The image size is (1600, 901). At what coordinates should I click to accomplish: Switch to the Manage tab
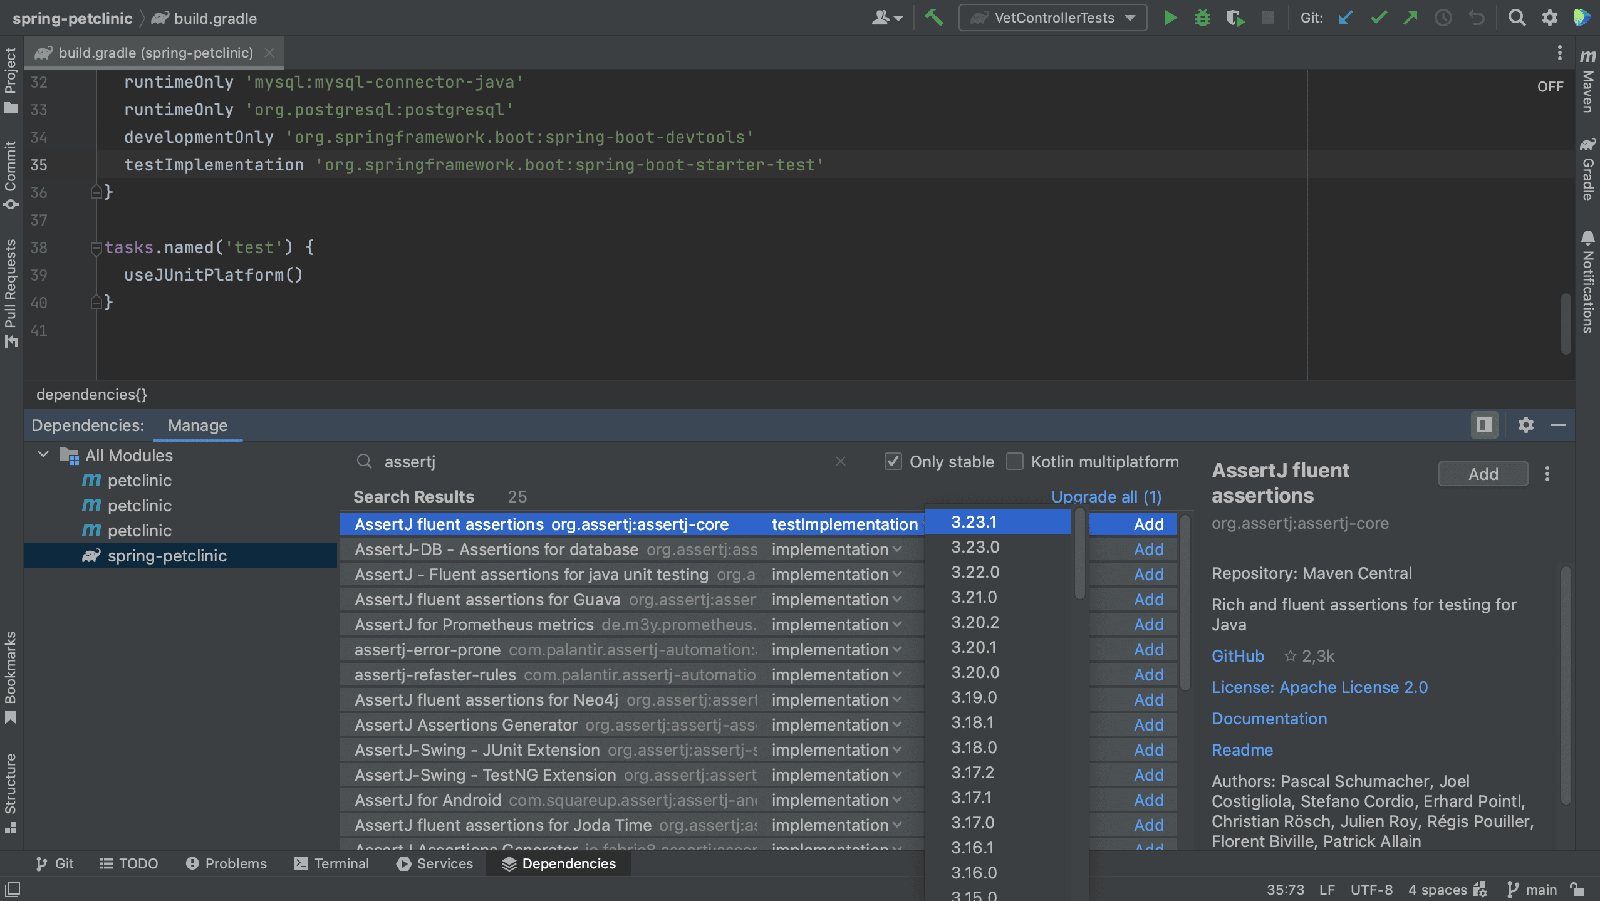point(197,425)
